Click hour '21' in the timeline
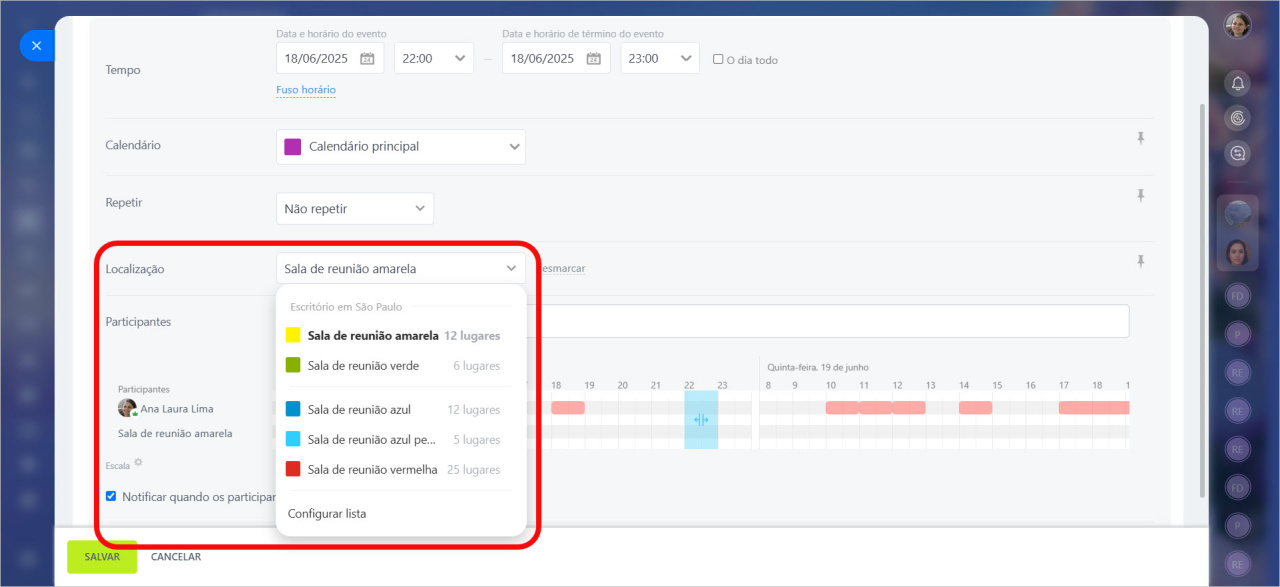This screenshot has height=587, width=1280. (x=656, y=385)
